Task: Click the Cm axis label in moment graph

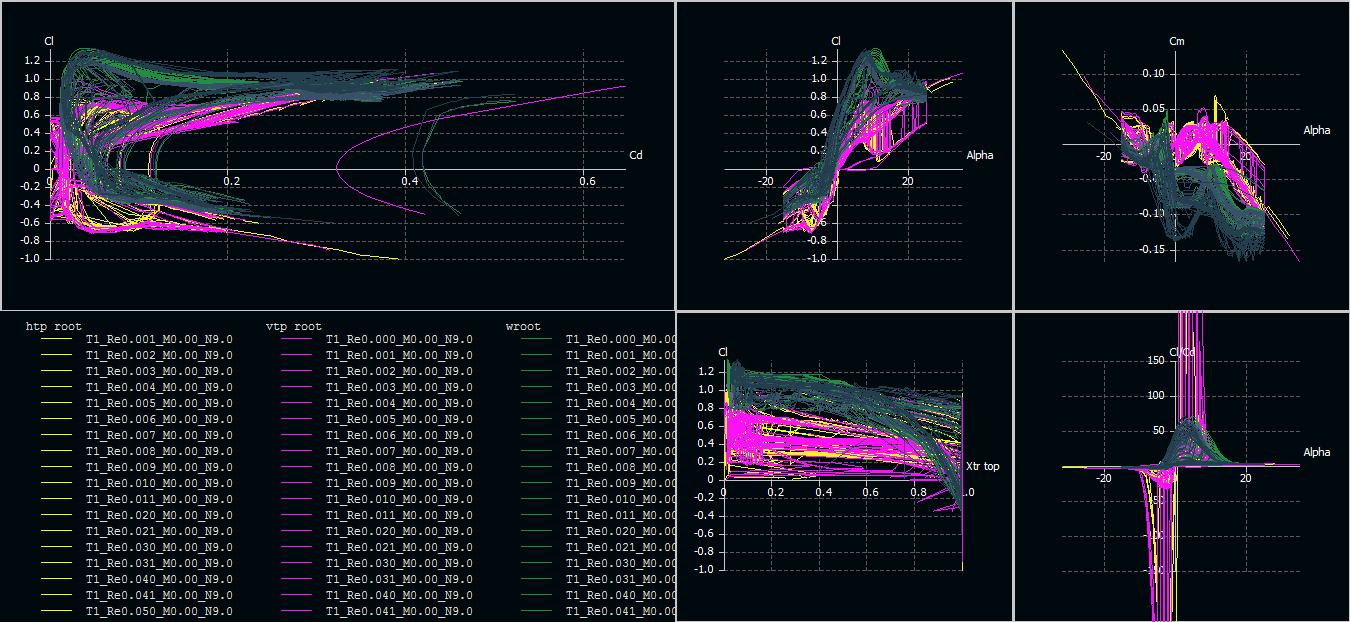Action: 1177,41
